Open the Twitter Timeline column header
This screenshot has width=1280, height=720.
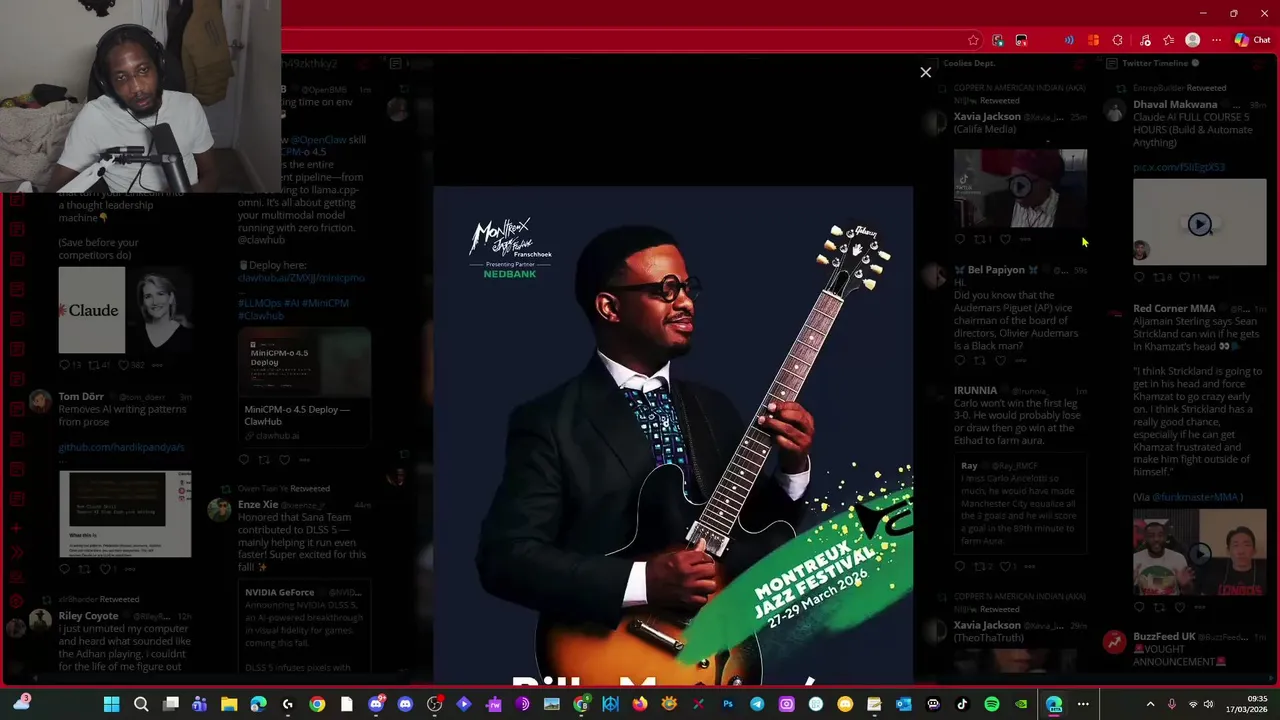[x=1155, y=63]
